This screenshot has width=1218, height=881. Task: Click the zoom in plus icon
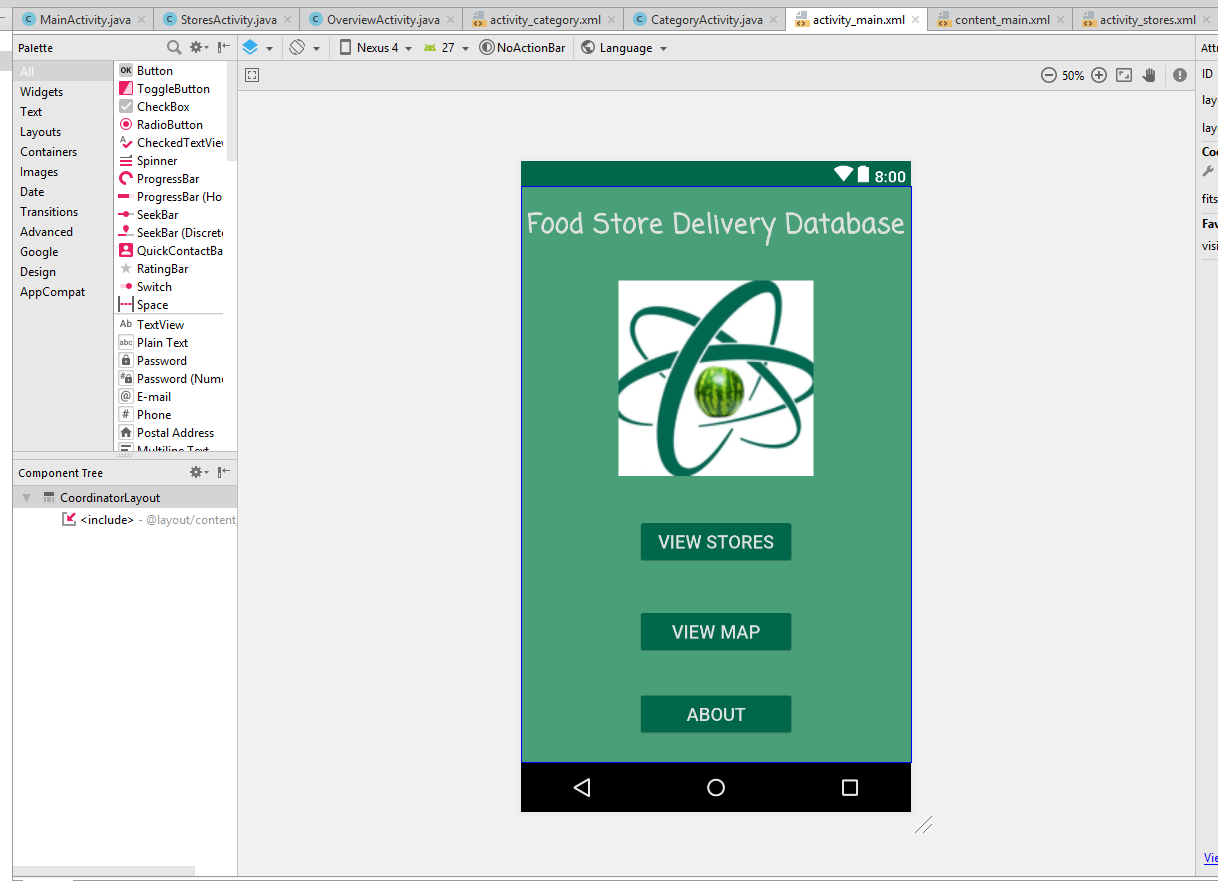[1099, 75]
